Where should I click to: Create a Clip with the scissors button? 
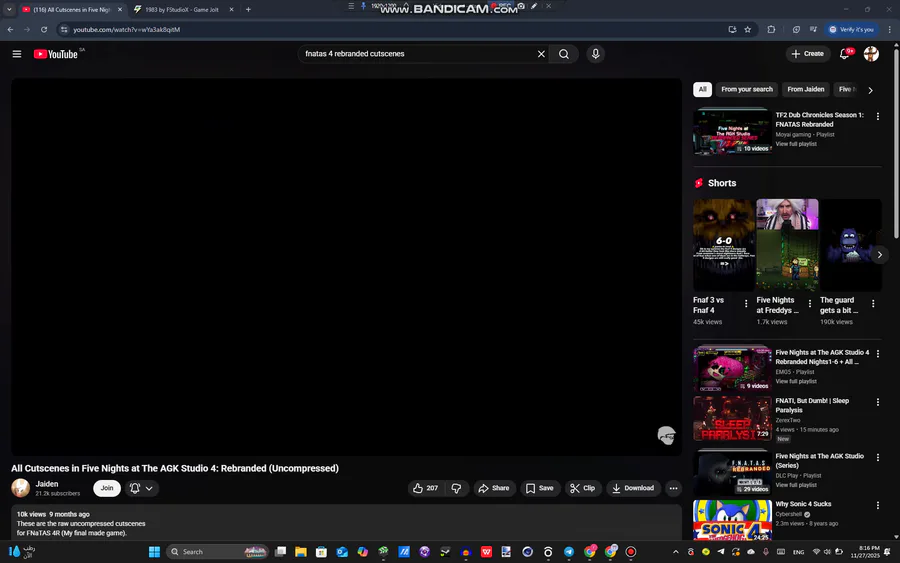coord(582,488)
